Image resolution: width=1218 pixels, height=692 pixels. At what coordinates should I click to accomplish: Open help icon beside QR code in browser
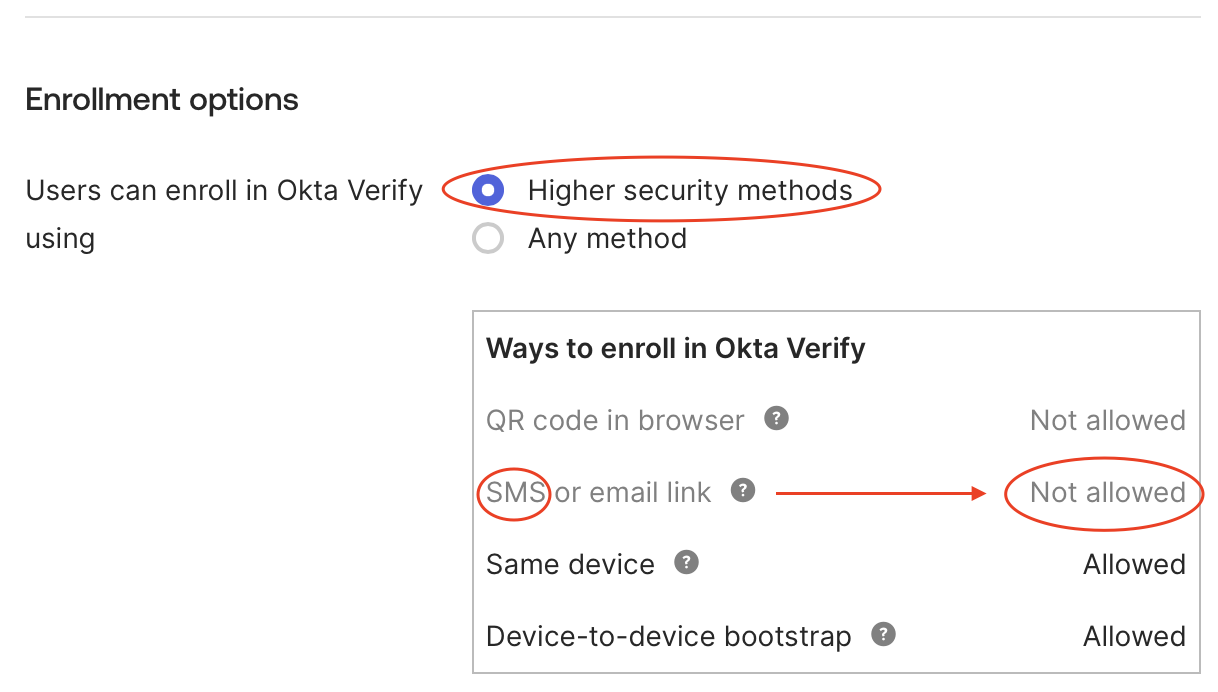776,419
